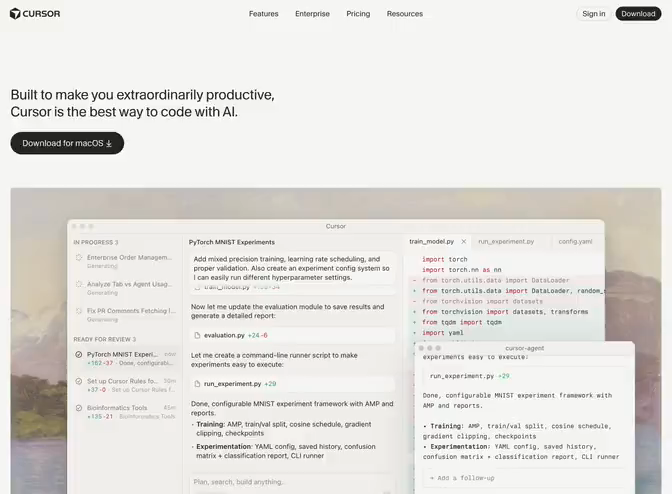Open the Features menu item
This screenshot has width=672, height=494.
[x=264, y=14]
